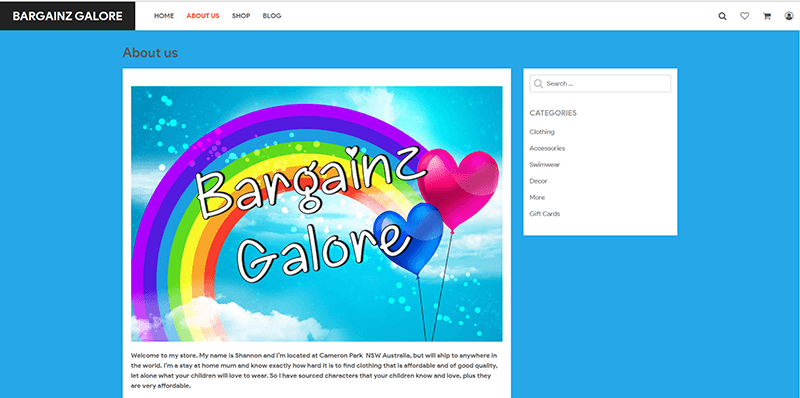800x398 pixels.
Task: Click the About us page heading
Action: coord(150,53)
